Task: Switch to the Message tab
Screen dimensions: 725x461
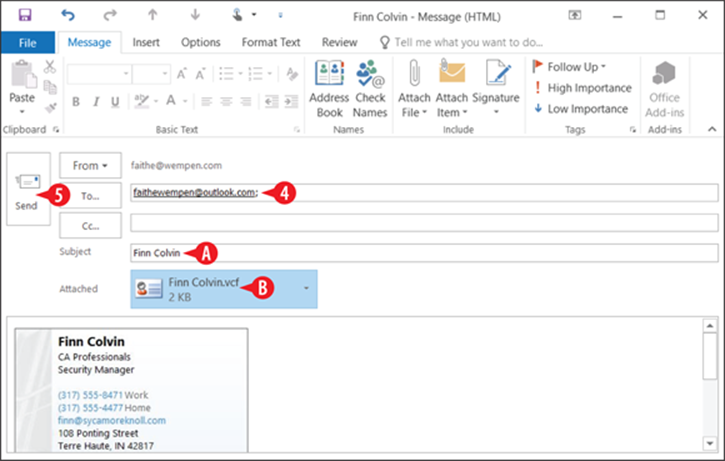Action: pyautogui.click(x=89, y=43)
